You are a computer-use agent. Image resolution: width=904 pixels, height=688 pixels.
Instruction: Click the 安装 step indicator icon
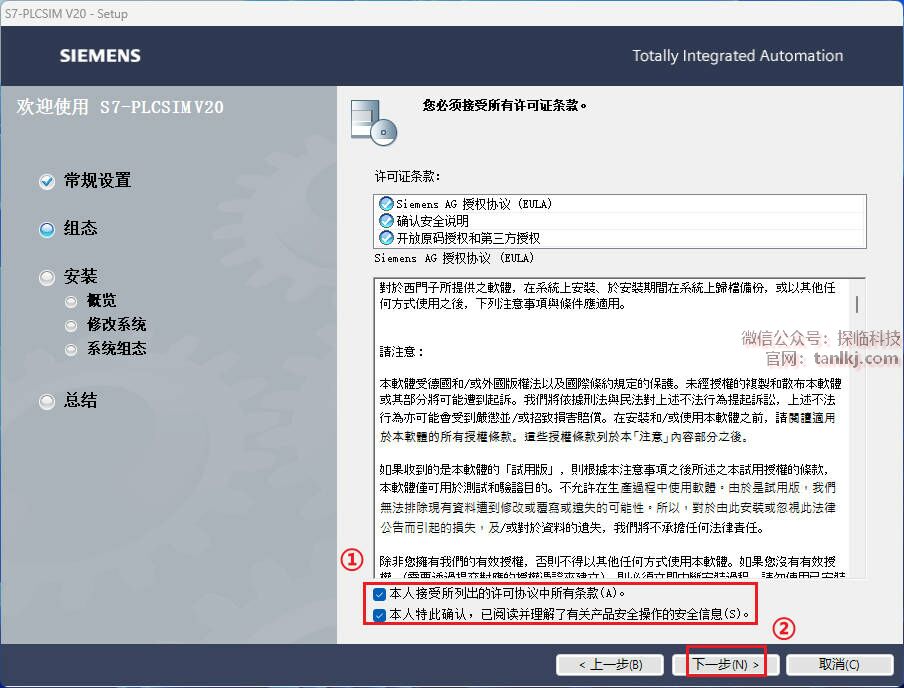click(x=47, y=278)
